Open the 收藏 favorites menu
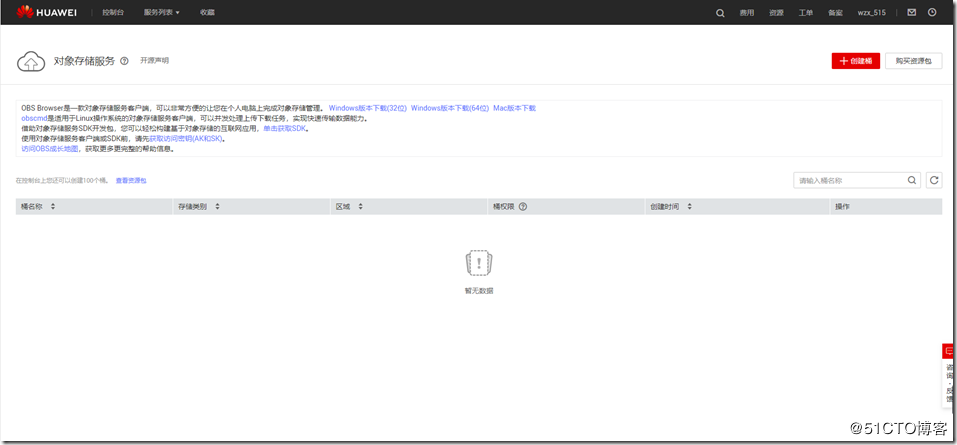957x445 pixels. [x=208, y=12]
